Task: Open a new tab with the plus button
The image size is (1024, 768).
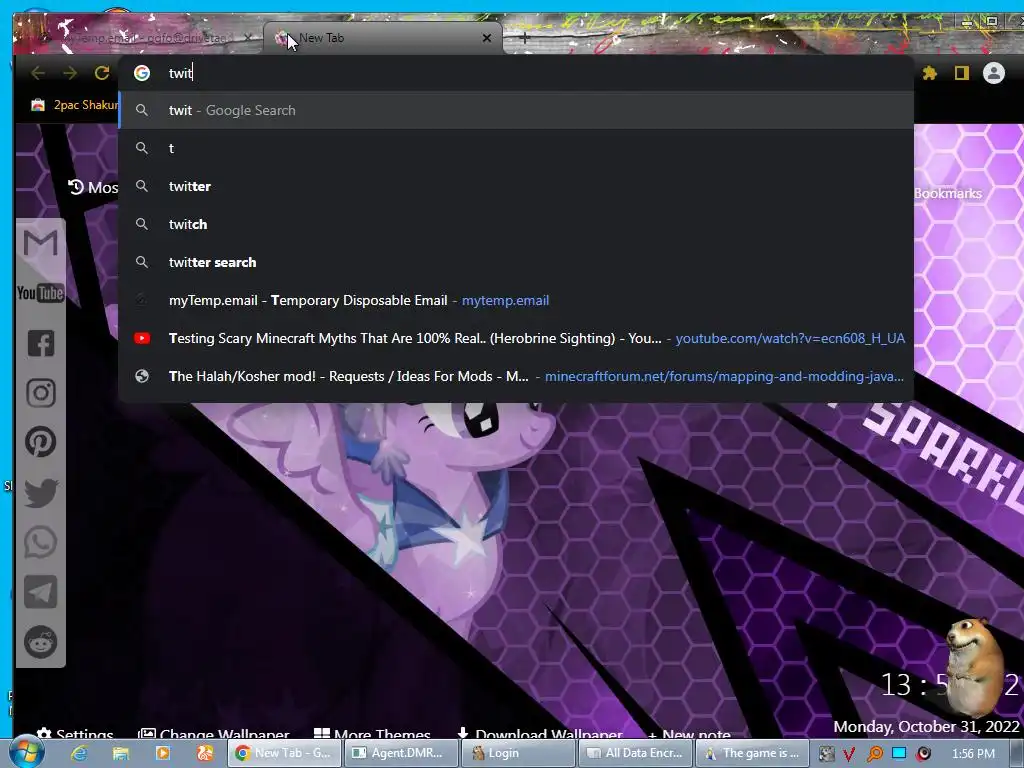Action: pyautogui.click(x=524, y=38)
